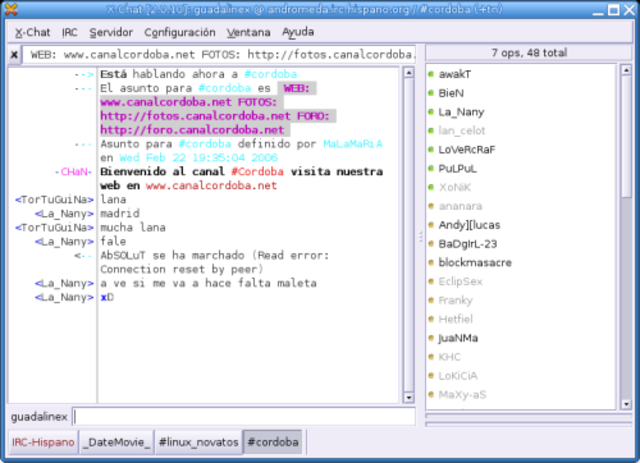Click the green op icon beside awakT
Viewport: 640px width, 463px height.
click(431, 74)
